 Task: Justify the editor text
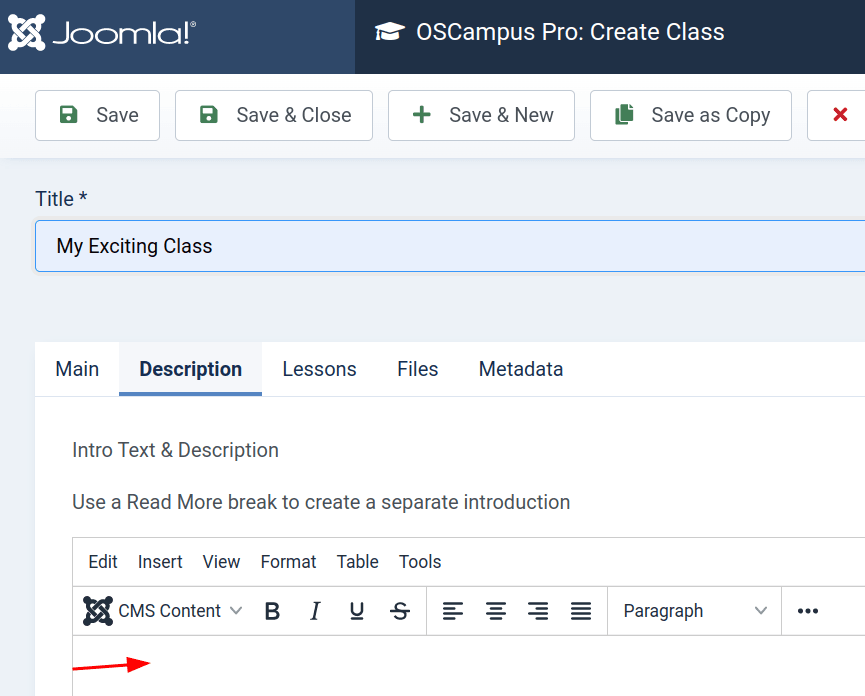click(x=581, y=611)
